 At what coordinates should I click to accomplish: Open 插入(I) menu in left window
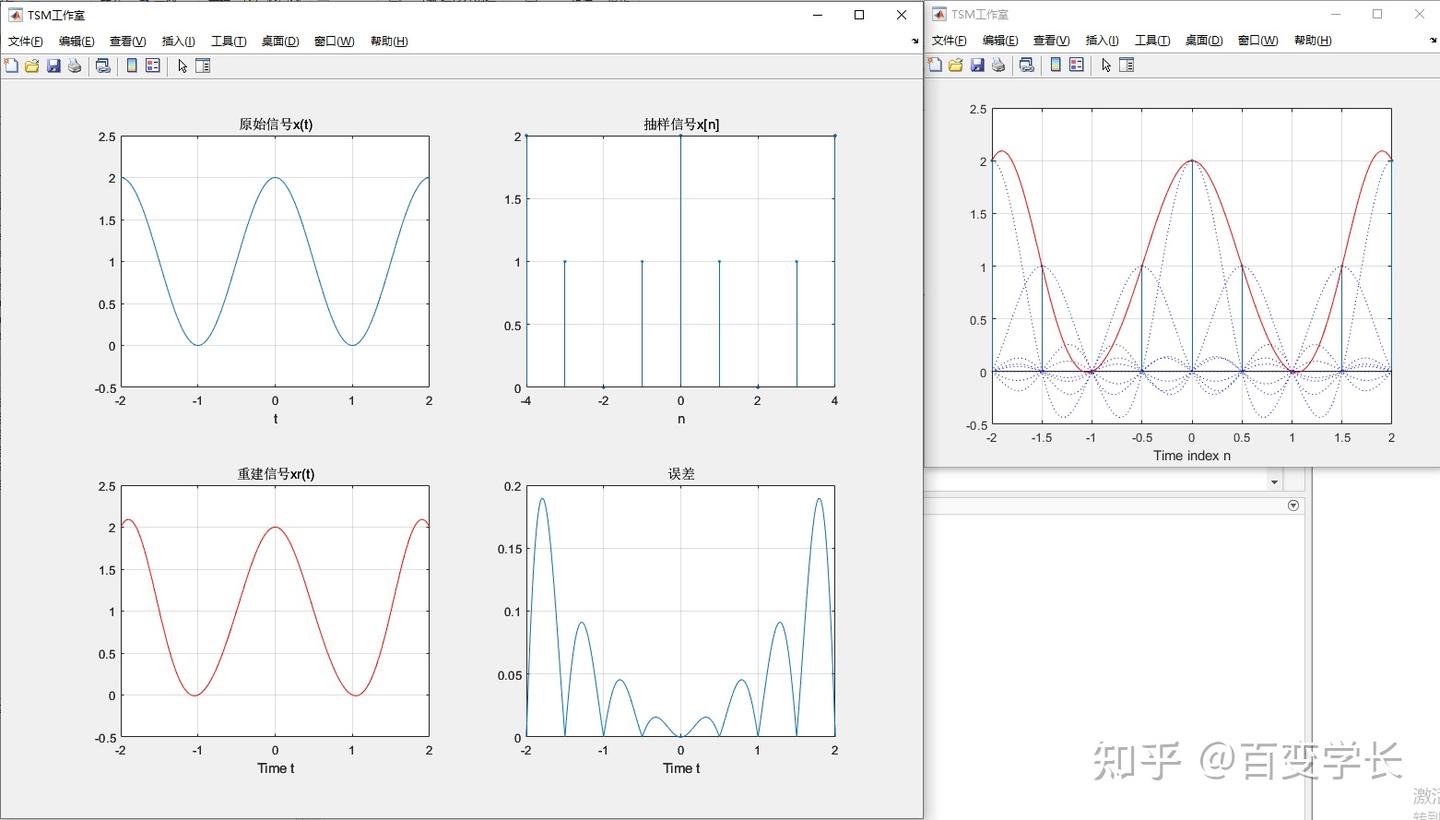(x=179, y=42)
